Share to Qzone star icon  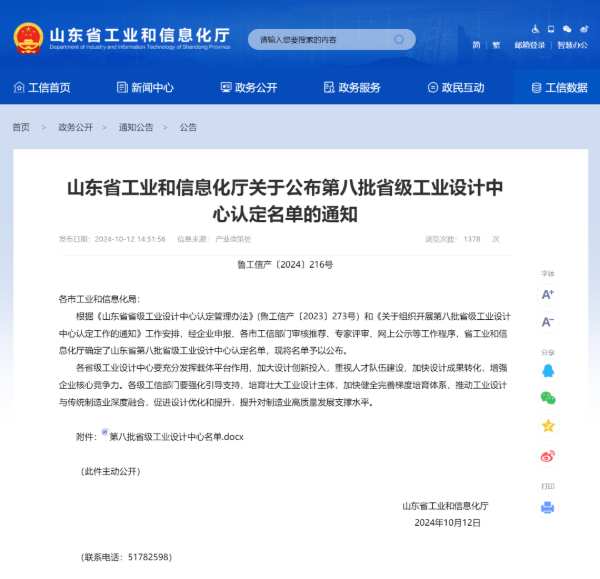tap(548, 425)
